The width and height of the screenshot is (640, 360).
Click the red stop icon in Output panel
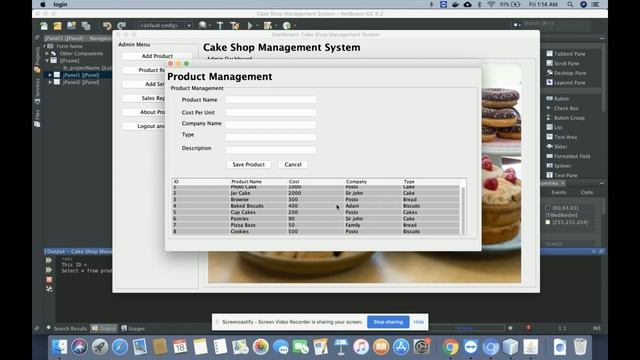[49, 280]
